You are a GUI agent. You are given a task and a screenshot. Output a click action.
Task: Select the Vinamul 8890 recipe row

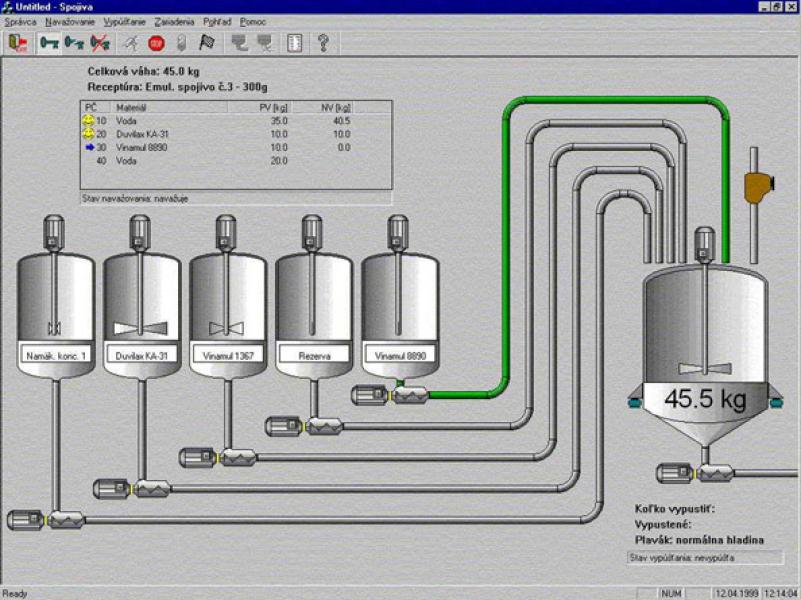pos(236,148)
